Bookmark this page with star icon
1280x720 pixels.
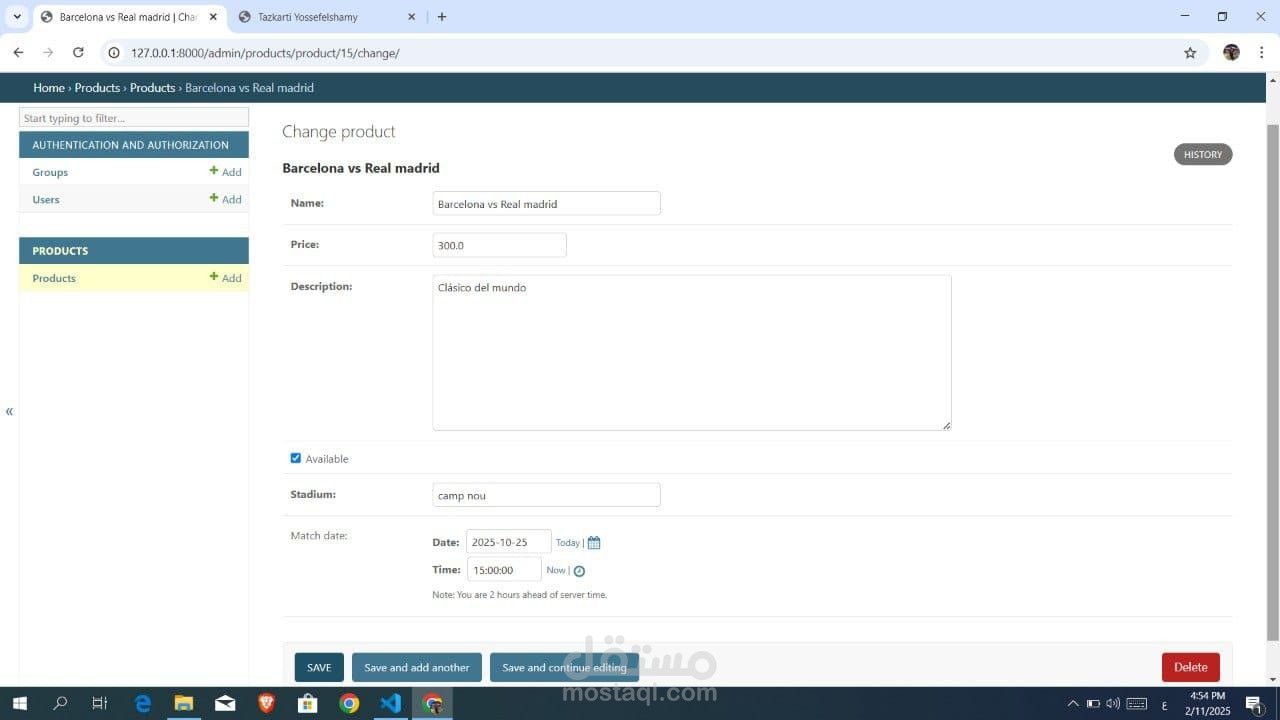pyautogui.click(x=1190, y=53)
